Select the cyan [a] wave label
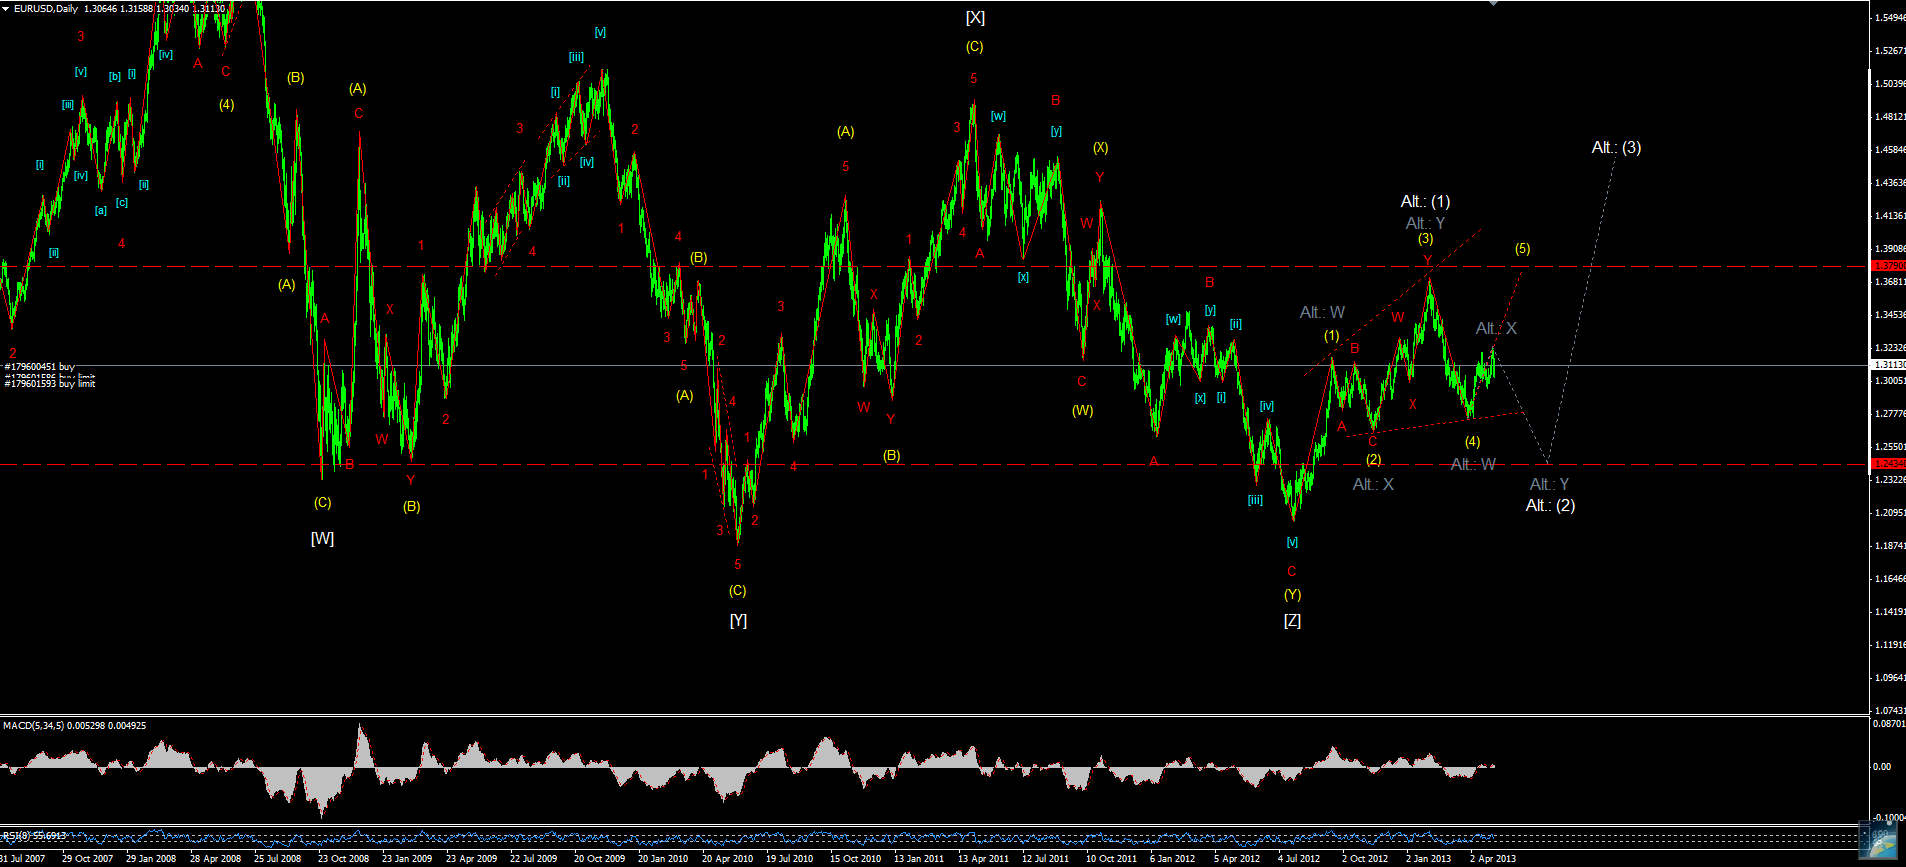Image resolution: width=1906 pixels, height=867 pixels. pos(100,211)
